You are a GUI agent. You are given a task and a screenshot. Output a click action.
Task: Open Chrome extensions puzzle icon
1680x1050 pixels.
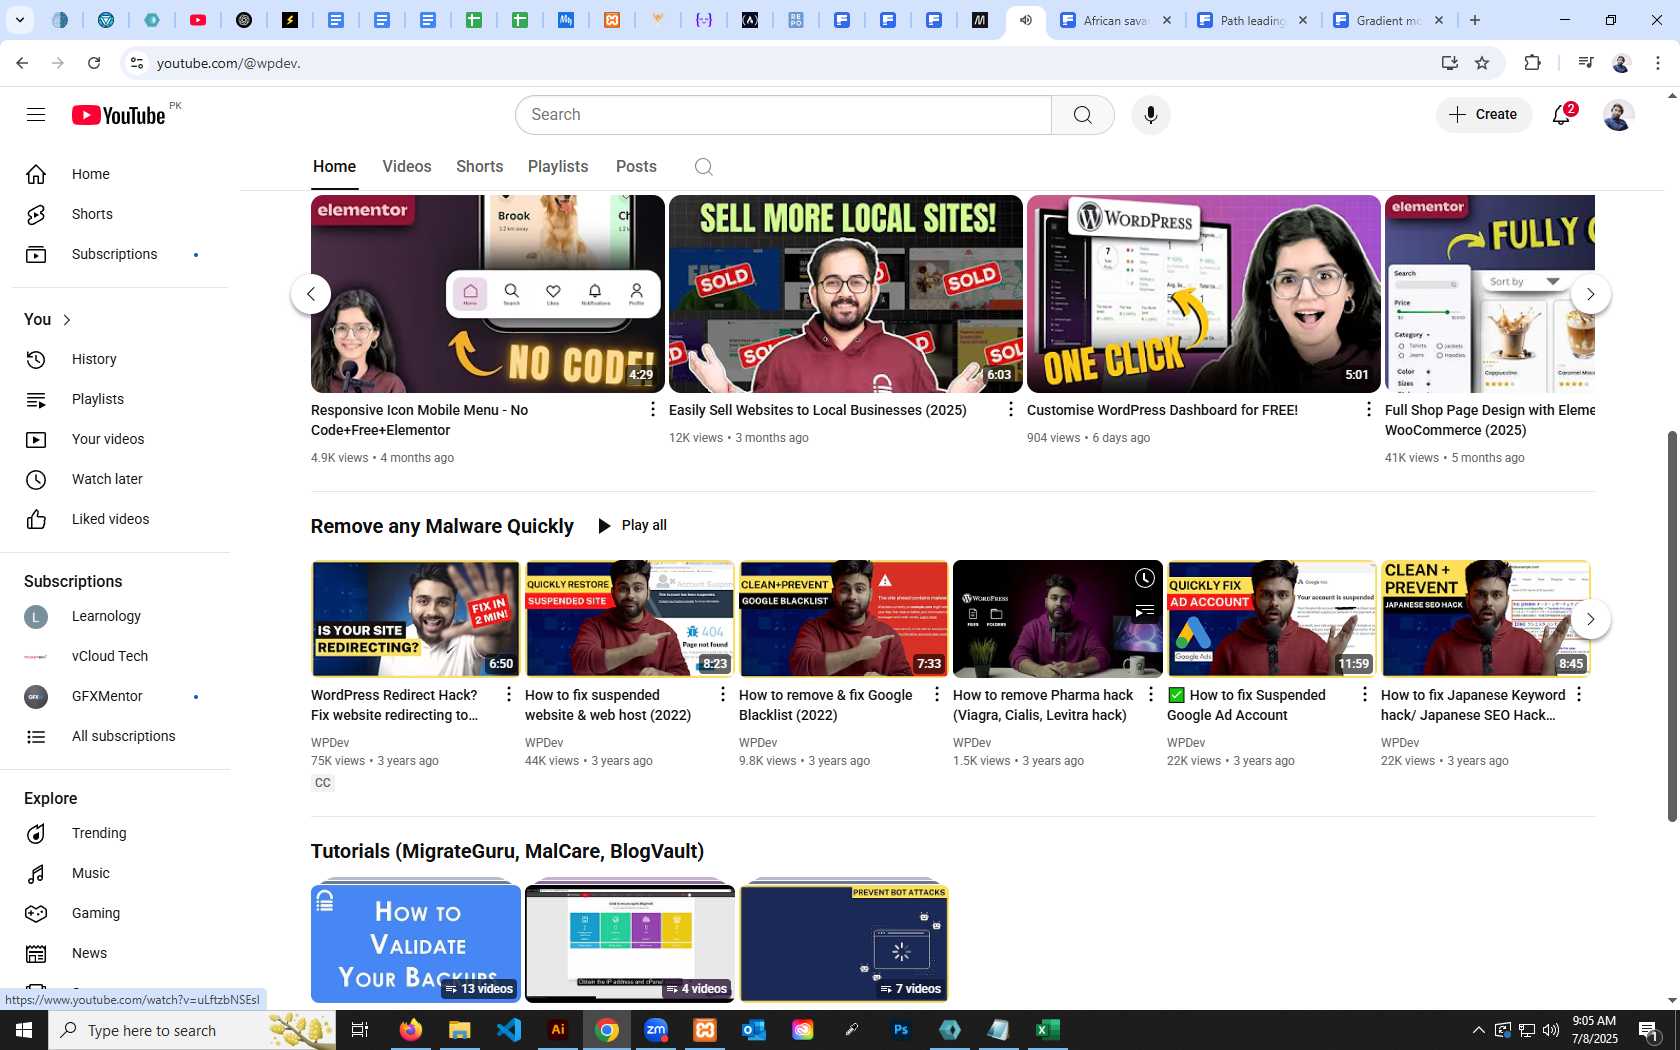tap(1532, 63)
